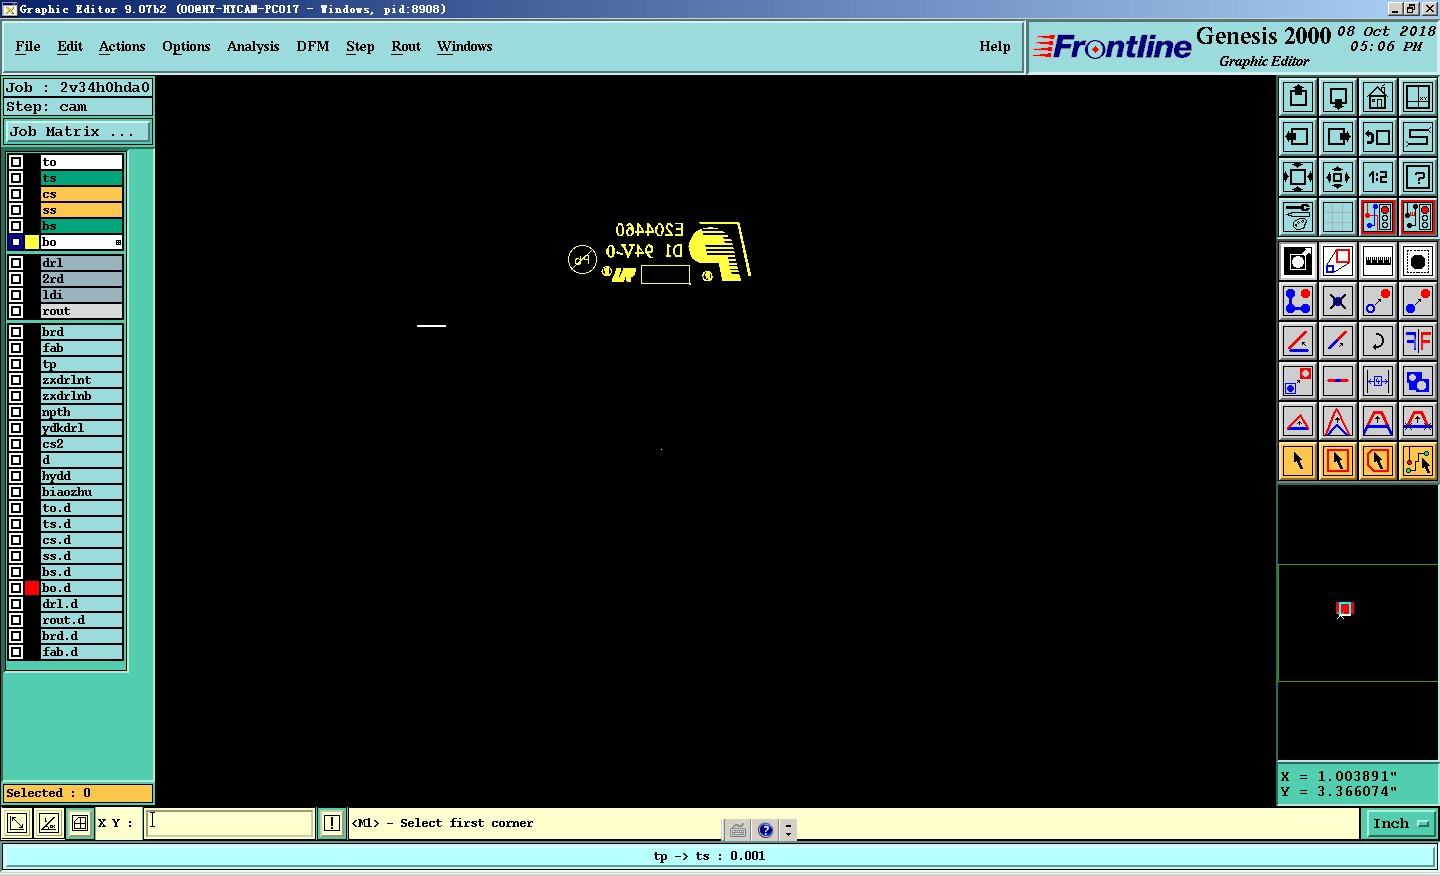Image resolution: width=1440 pixels, height=876 pixels.
Task: Click inside the X Y coordinate input field
Action: tap(230, 823)
